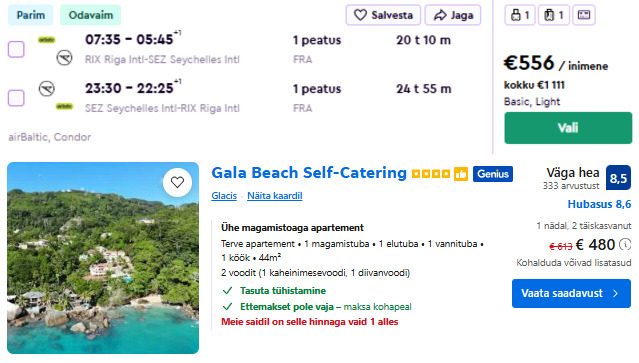This screenshot has height=363, width=639.
Task: Share the flight using Jaga button
Action: tap(453, 15)
